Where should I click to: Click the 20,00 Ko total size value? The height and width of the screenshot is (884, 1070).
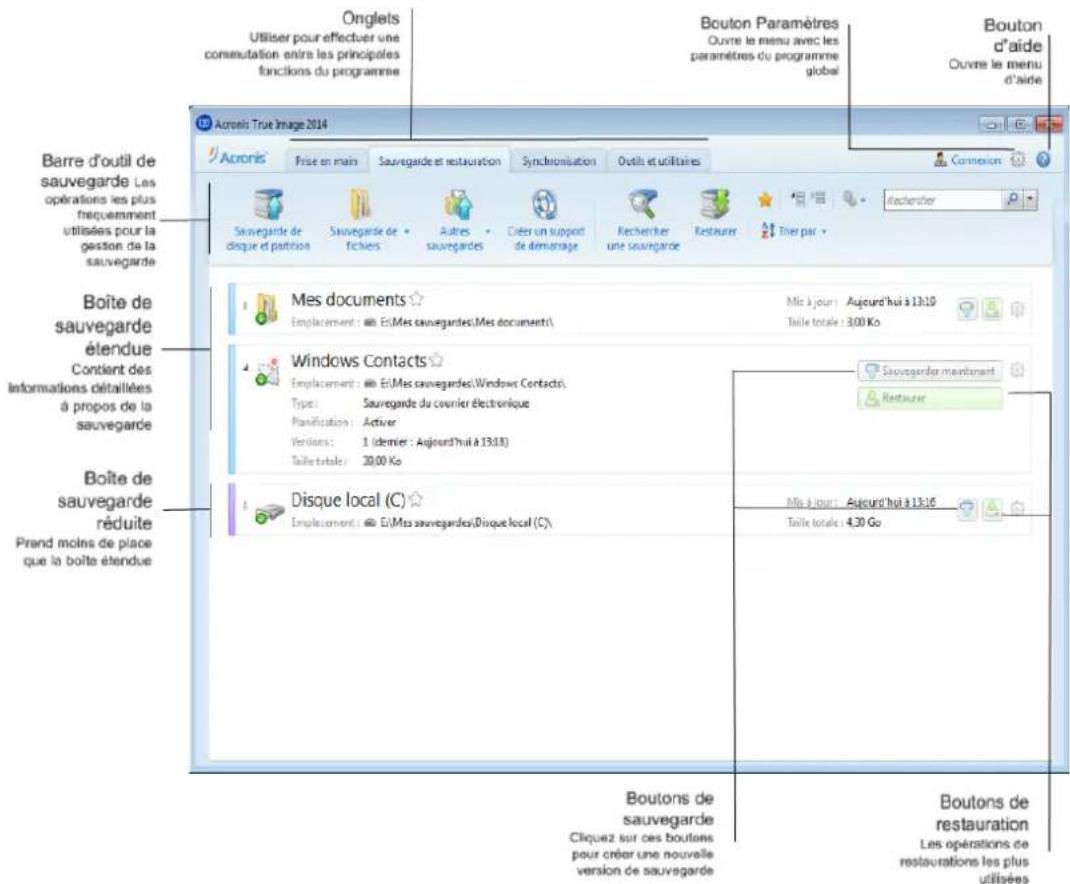(381, 461)
